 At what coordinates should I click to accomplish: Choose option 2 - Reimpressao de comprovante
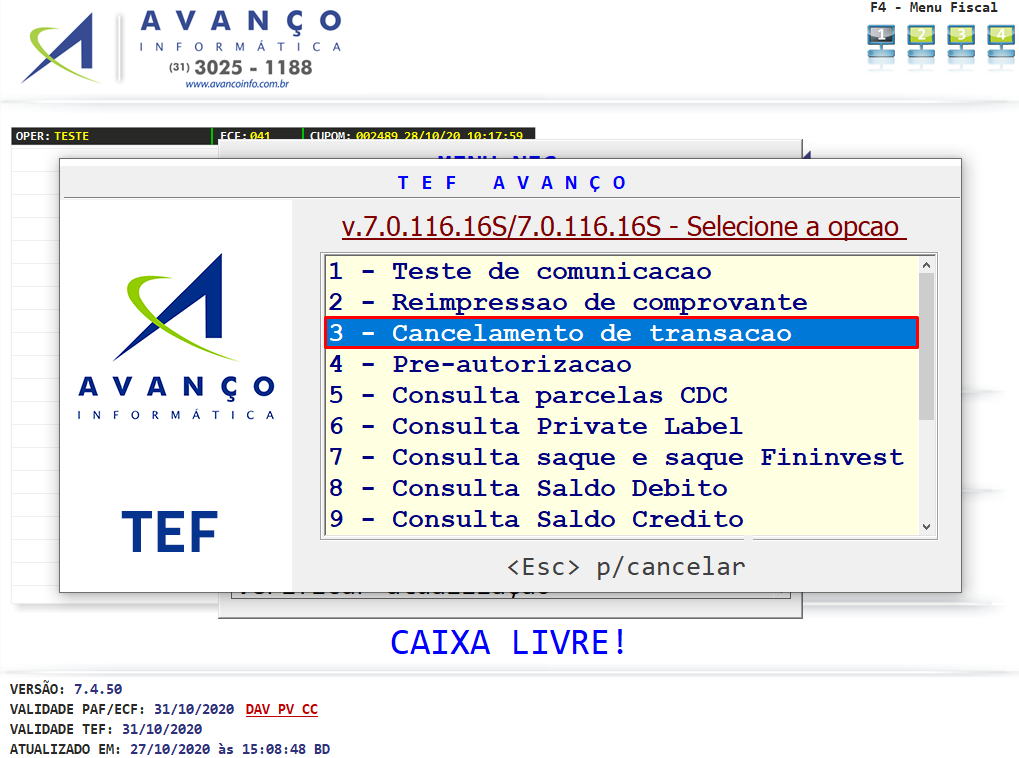click(621, 302)
